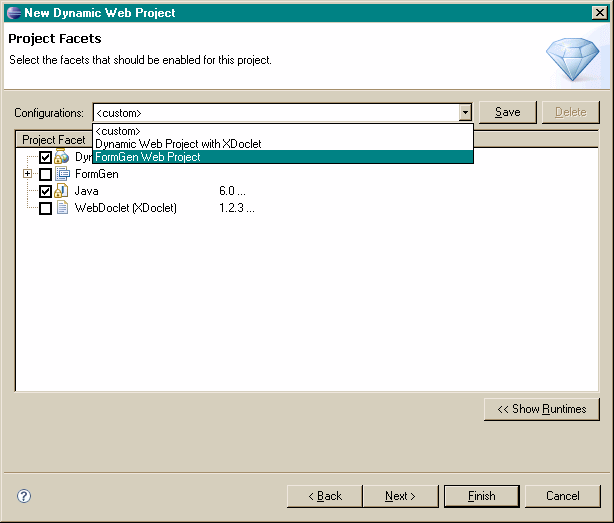Screen dimensions: 614x523
Task: Expand the FormGen tree node
Action: click(x=28, y=174)
